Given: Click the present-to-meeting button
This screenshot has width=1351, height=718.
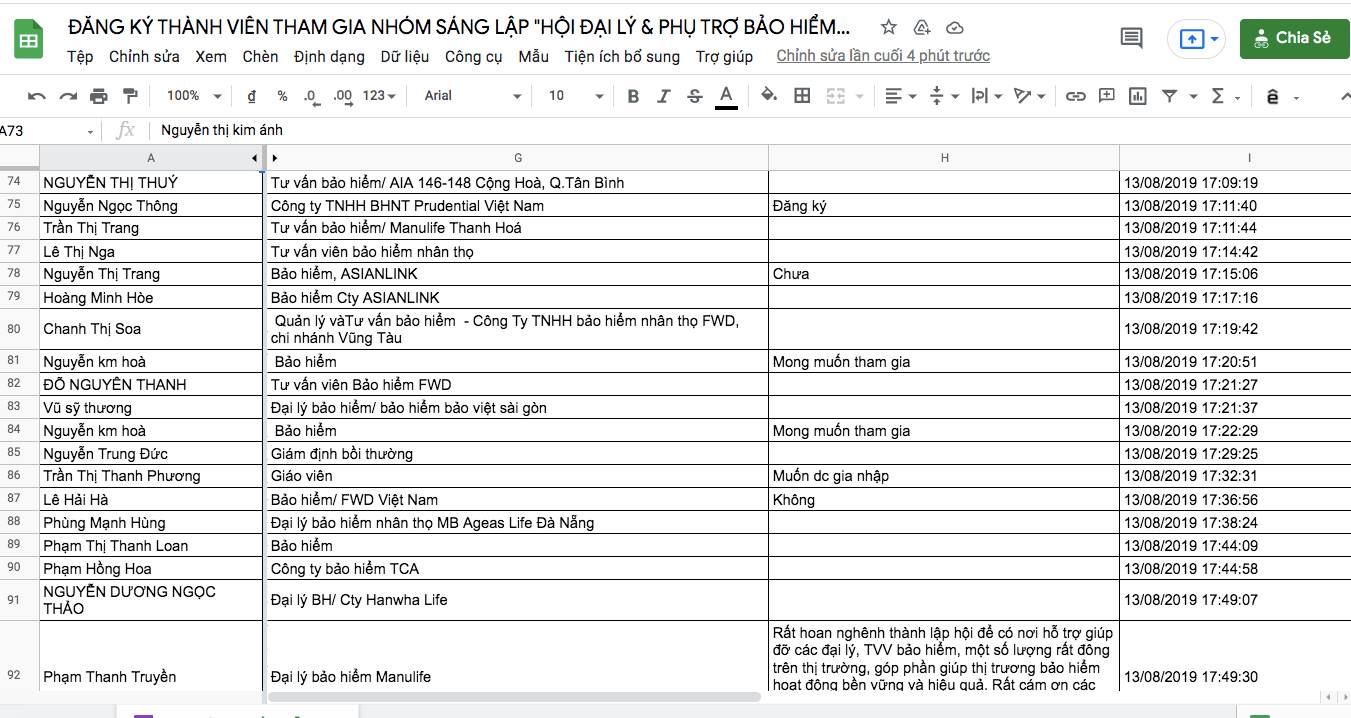Looking at the screenshot, I should click(x=1197, y=38).
